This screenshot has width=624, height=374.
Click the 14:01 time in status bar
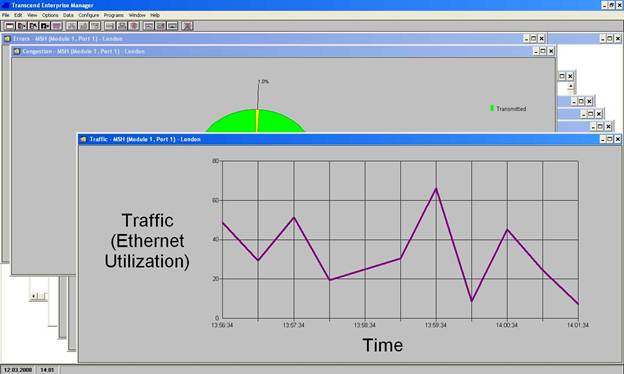(x=47, y=370)
